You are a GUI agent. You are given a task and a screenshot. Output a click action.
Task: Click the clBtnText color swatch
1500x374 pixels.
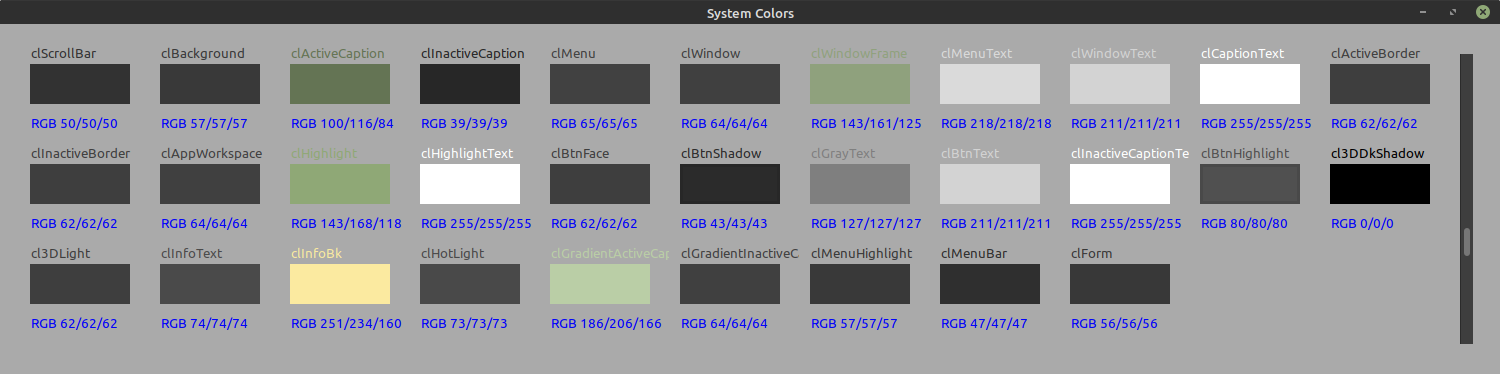990,184
